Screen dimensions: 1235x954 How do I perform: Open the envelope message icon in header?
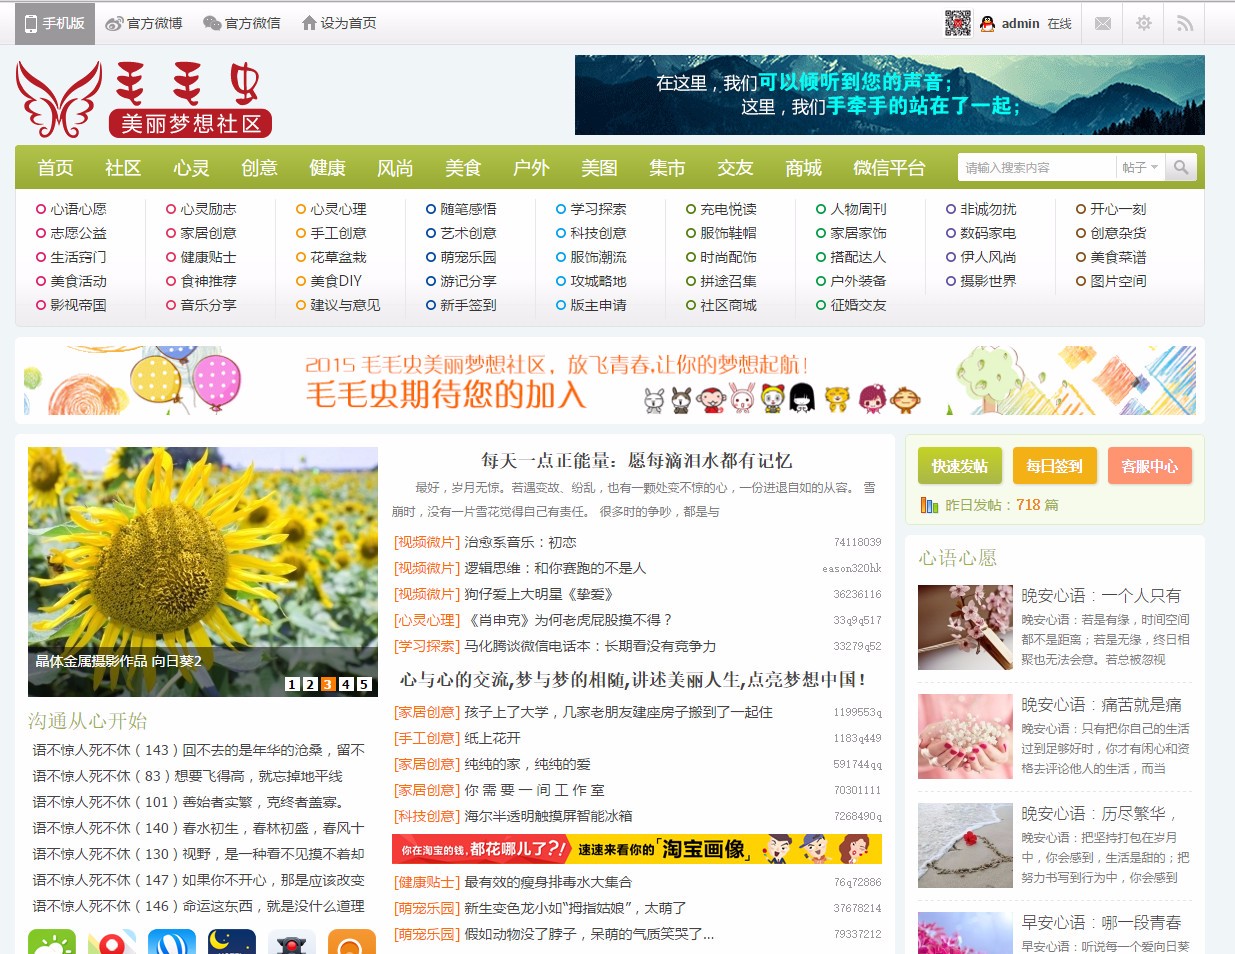[1102, 22]
